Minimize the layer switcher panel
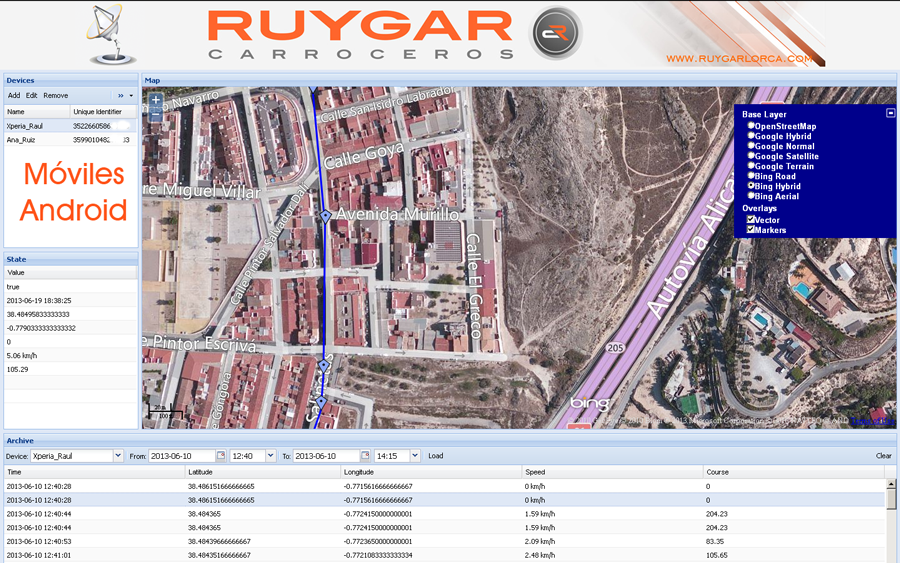Viewport: 900px width, 563px height. (890, 113)
